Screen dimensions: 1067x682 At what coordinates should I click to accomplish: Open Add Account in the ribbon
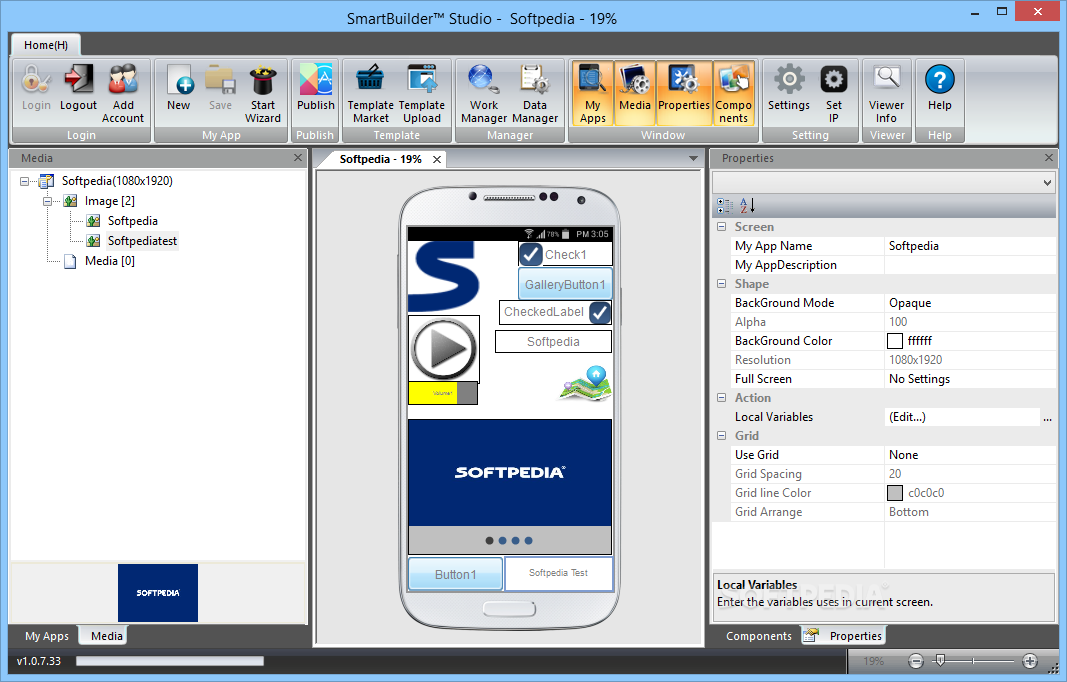pyautogui.click(x=123, y=94)
